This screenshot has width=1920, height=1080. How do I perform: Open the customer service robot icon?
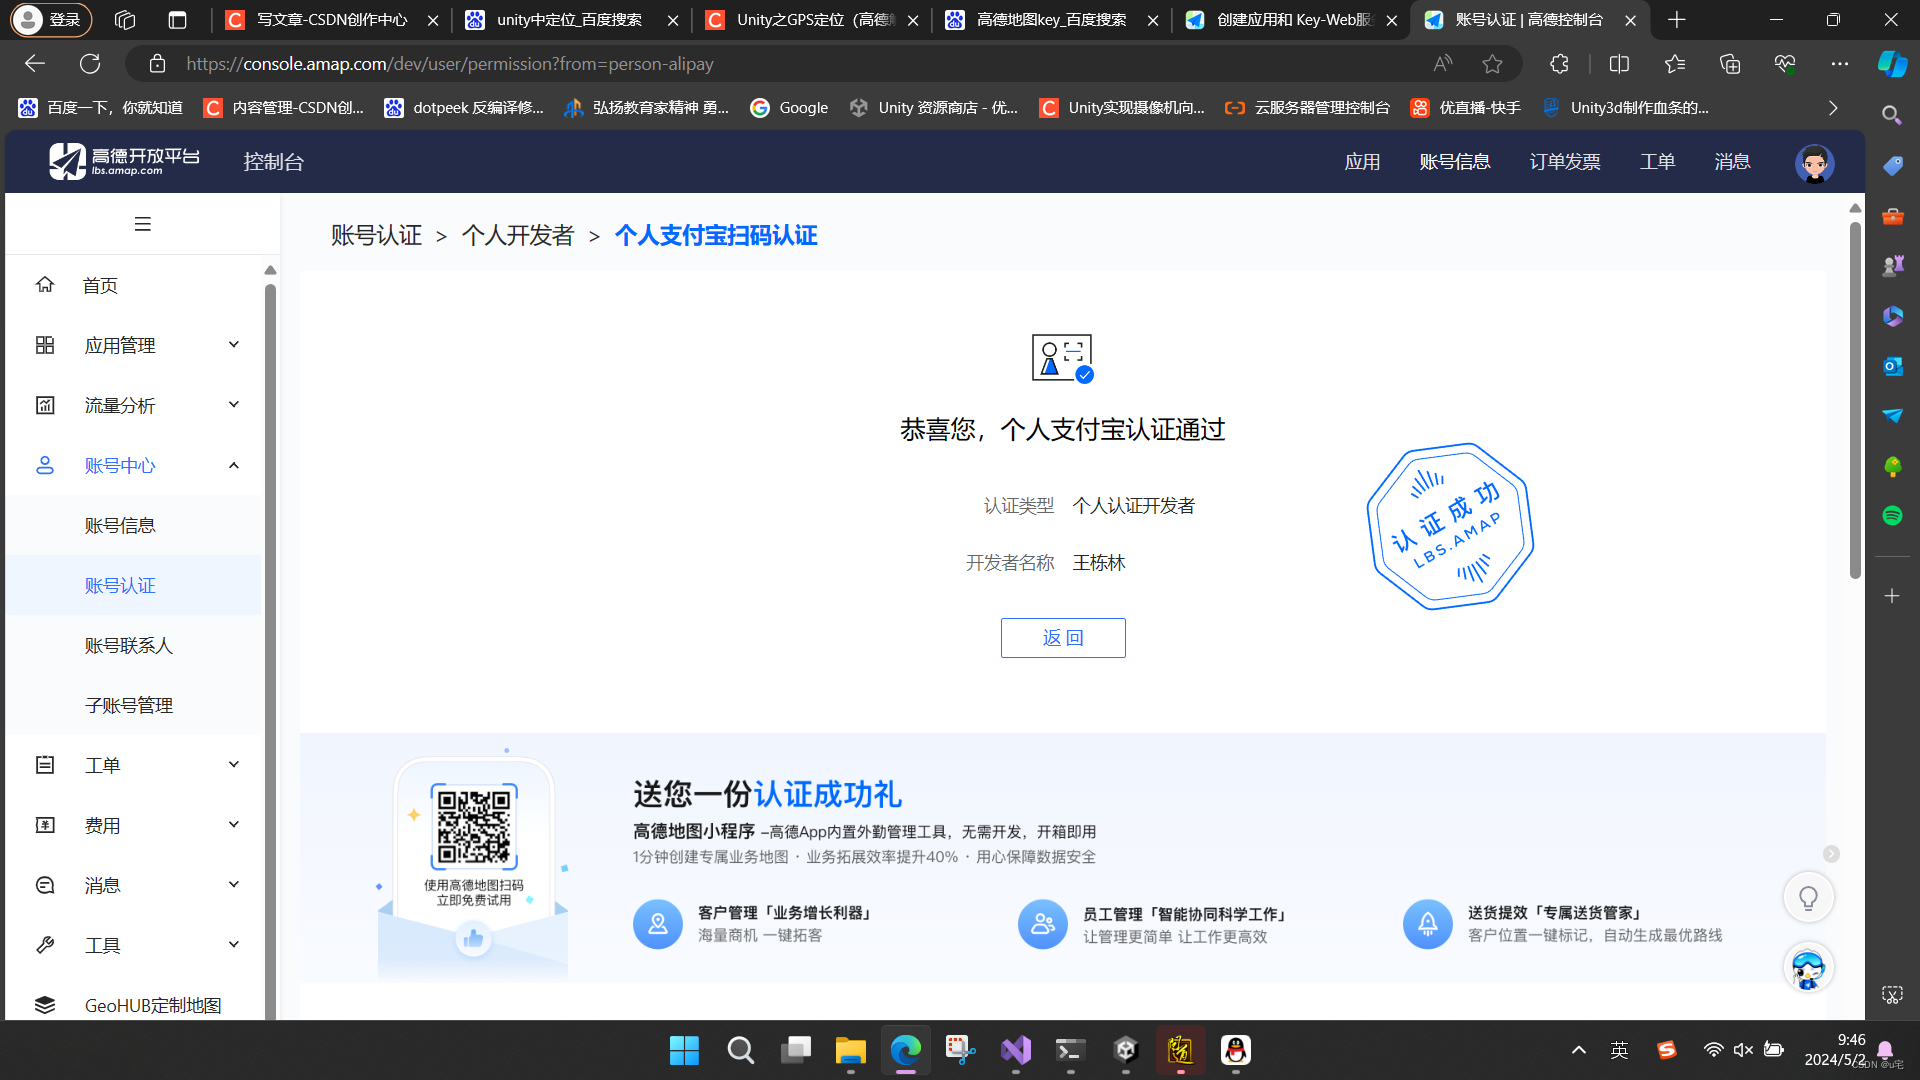[x=1808, y=968]
